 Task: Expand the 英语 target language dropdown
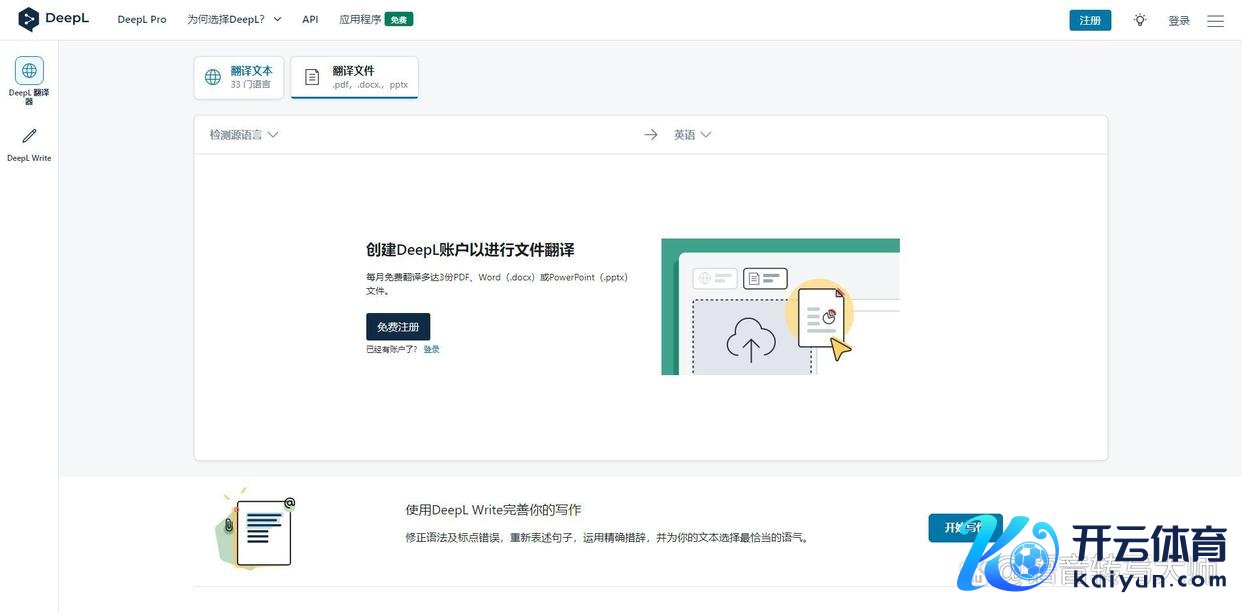(x=692, y=135)
